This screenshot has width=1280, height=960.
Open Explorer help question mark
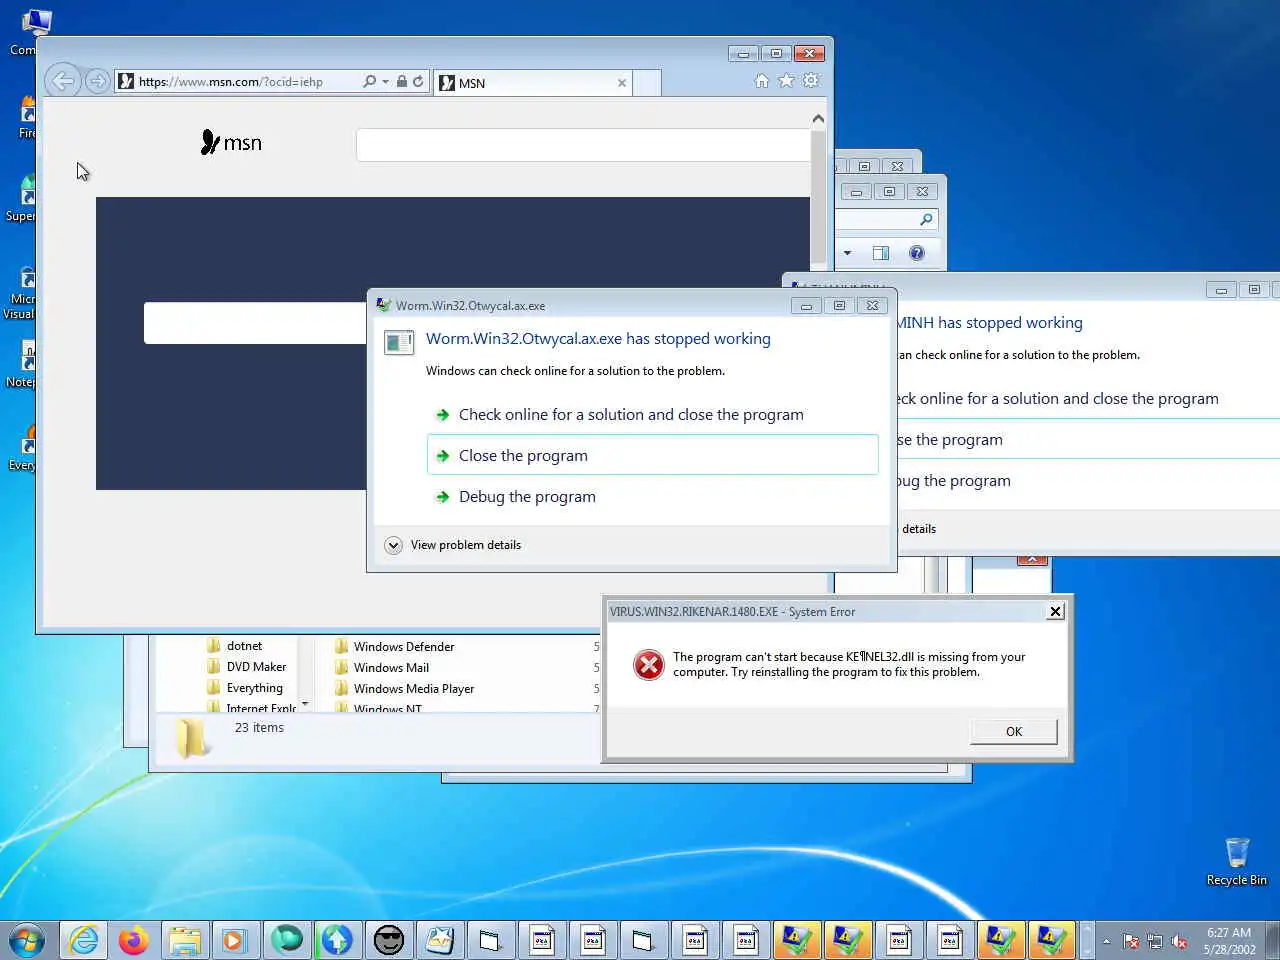[917, 253]
